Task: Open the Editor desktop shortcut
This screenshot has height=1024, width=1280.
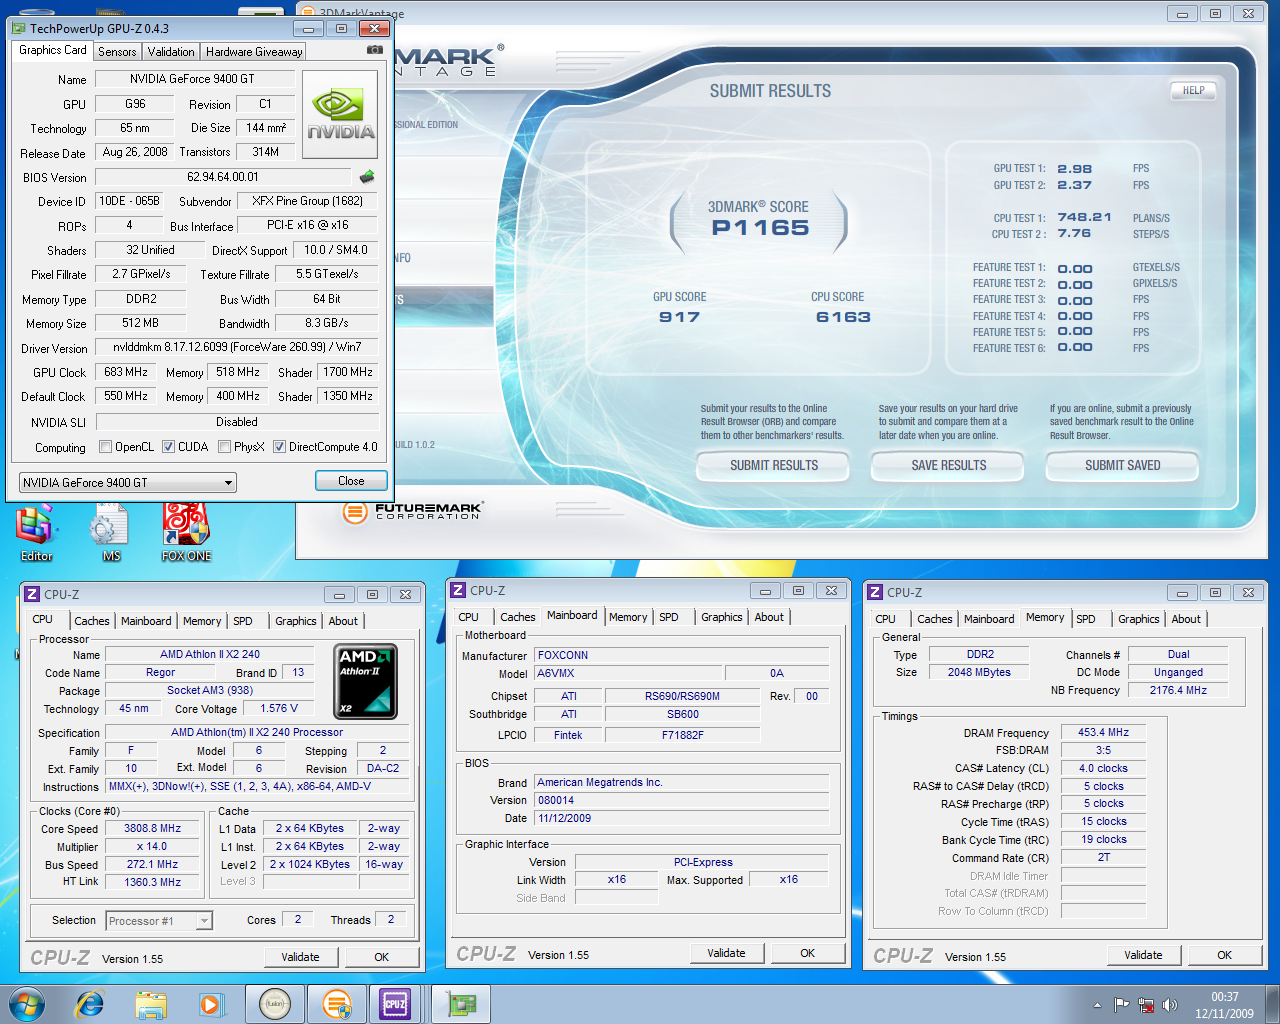Action: [36, 532]
